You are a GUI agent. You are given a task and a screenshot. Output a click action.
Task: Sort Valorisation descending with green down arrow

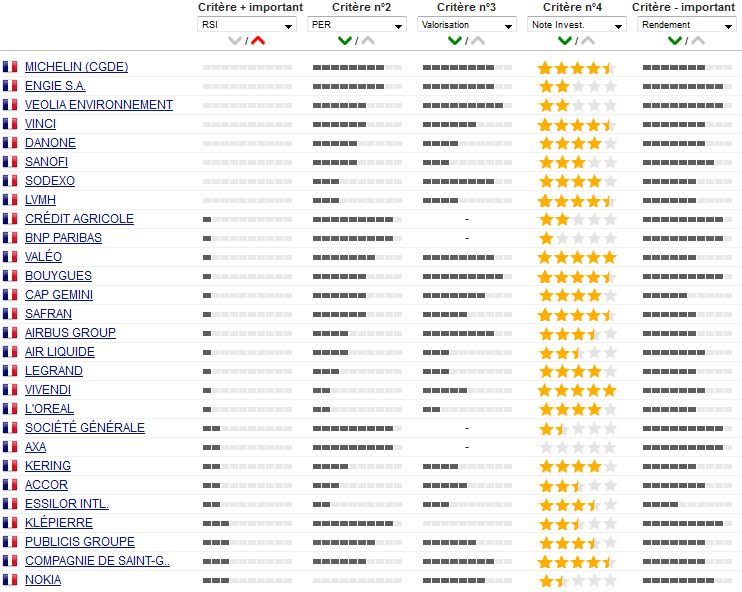point(455,41)
